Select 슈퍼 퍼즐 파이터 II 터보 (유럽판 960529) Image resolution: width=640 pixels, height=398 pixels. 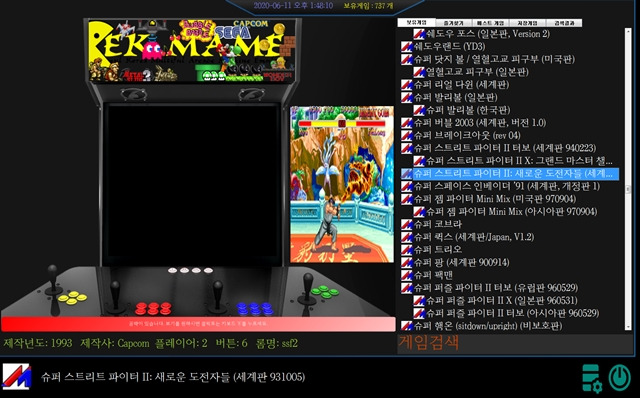(496, 288)
